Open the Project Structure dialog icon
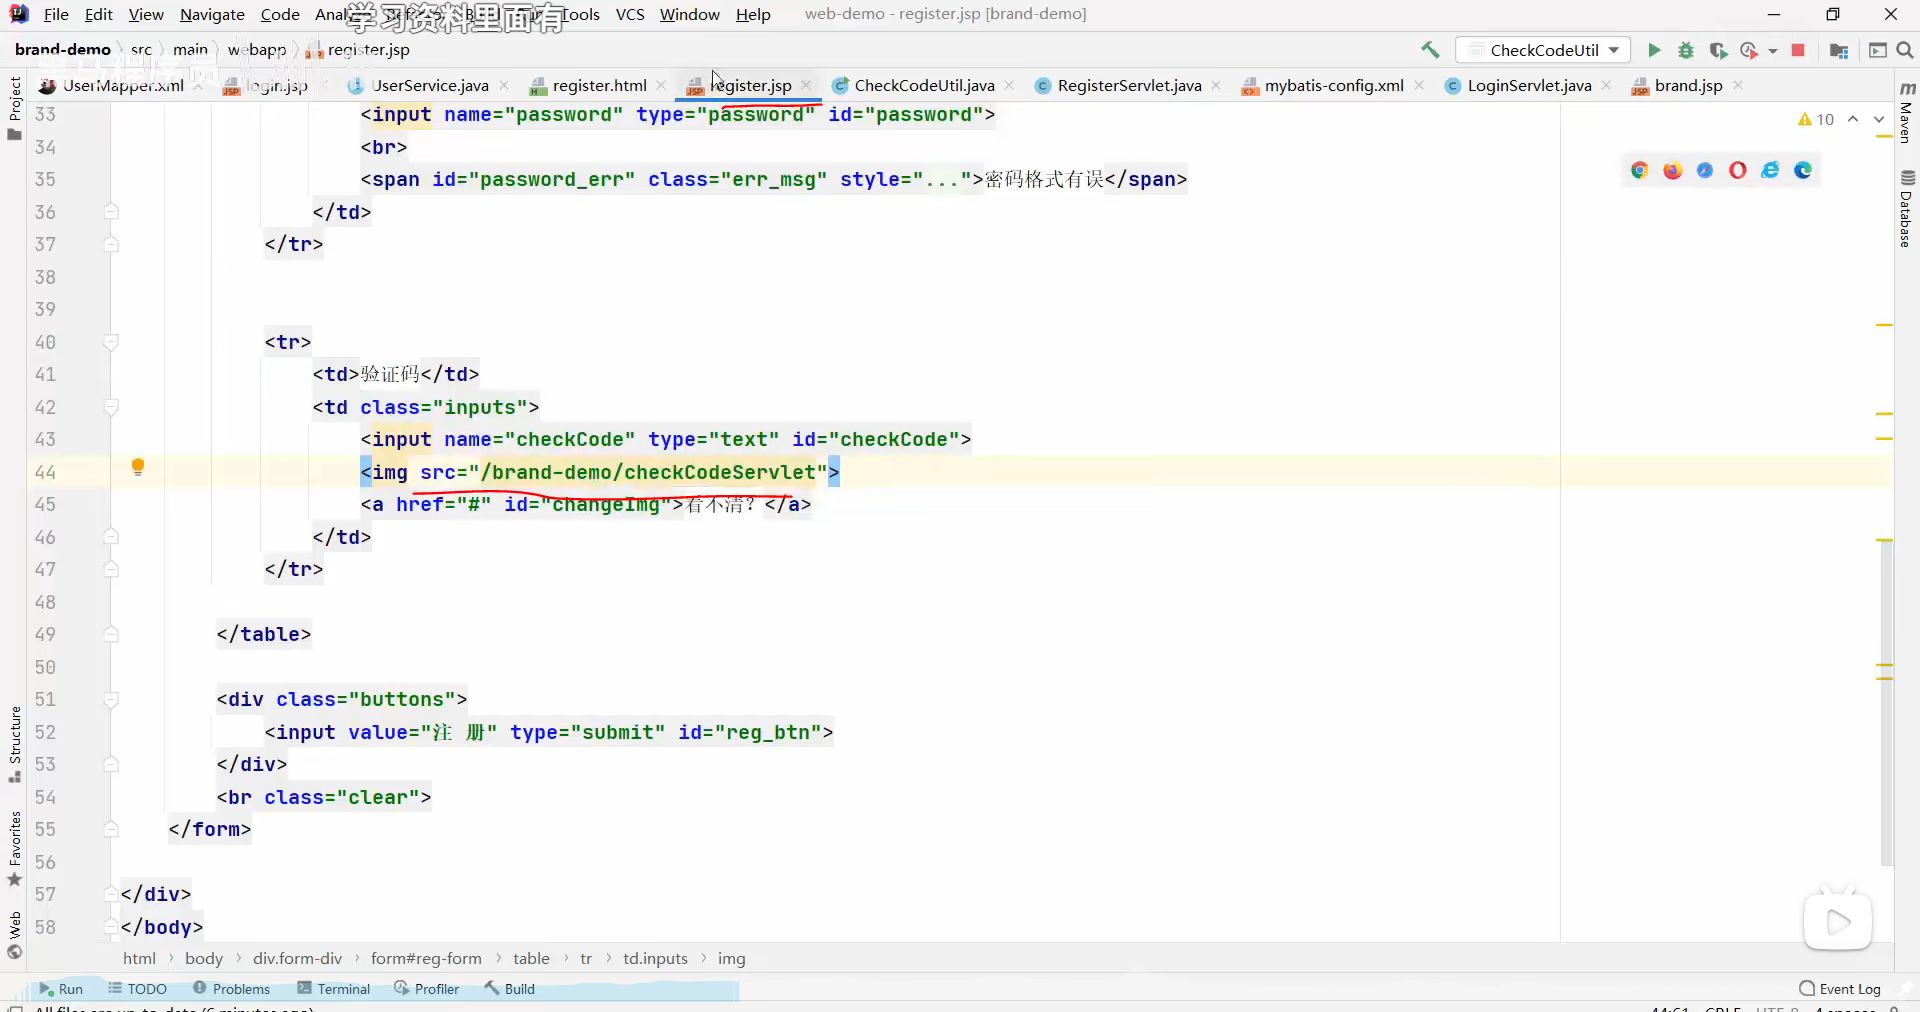This screenshot has width=1920, height=1012. (1838, 50)
